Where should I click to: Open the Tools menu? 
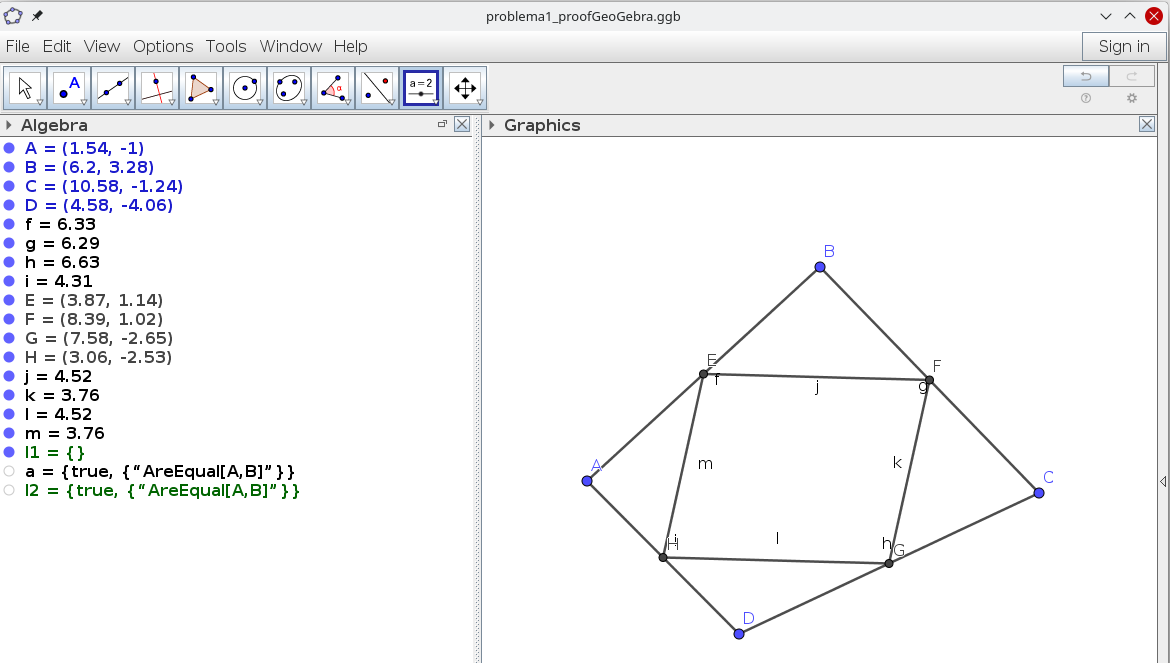[226, 46]
